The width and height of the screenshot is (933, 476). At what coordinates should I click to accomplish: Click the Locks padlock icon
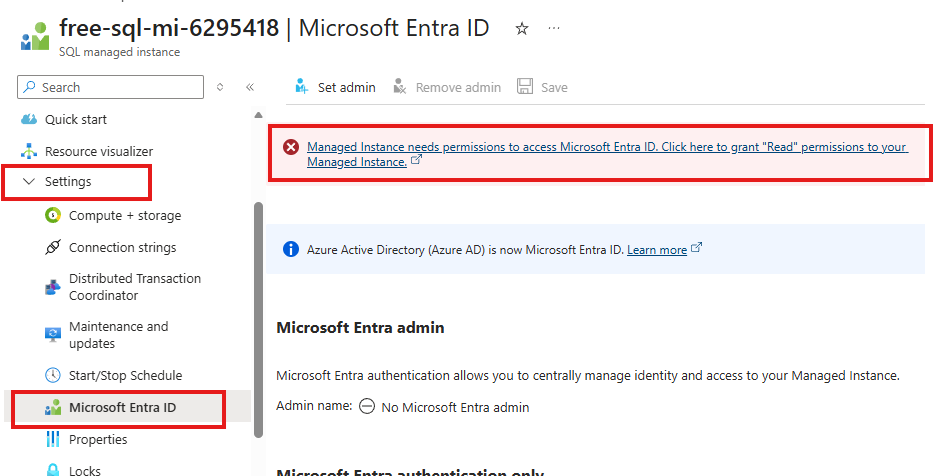[x=53, y=471]
